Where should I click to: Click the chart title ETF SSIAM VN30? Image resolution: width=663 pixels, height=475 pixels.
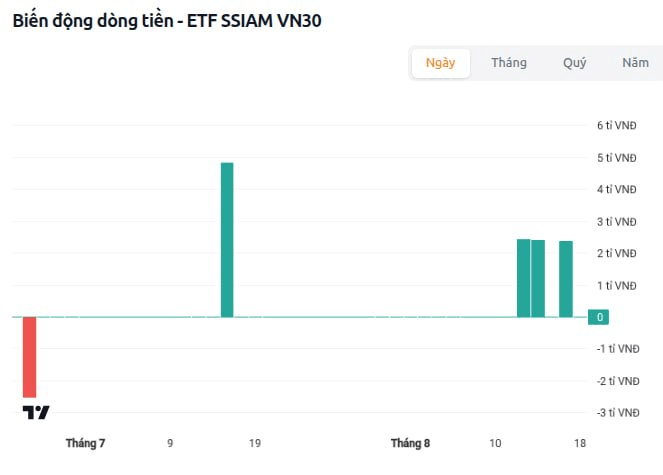coord(254,21)
